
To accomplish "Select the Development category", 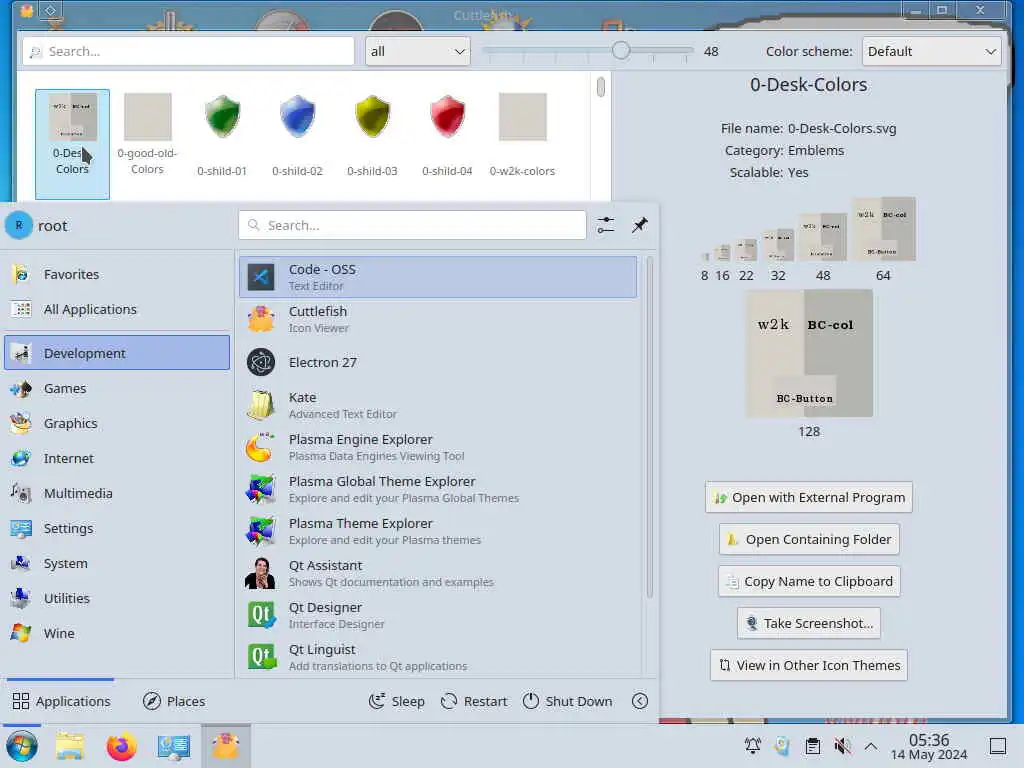I will pyautogui.click(x=117, y=353).
